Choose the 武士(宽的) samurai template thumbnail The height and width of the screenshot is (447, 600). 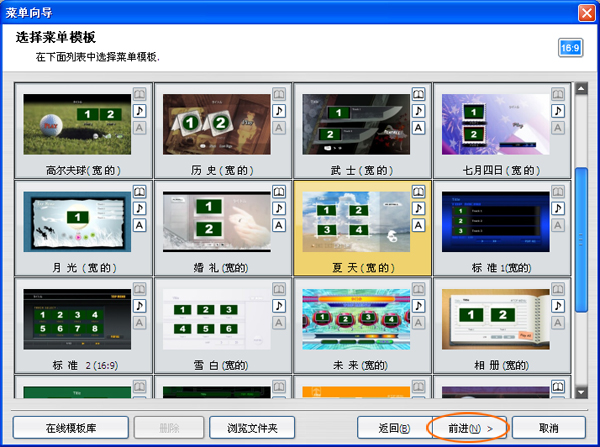coord(356,124)
